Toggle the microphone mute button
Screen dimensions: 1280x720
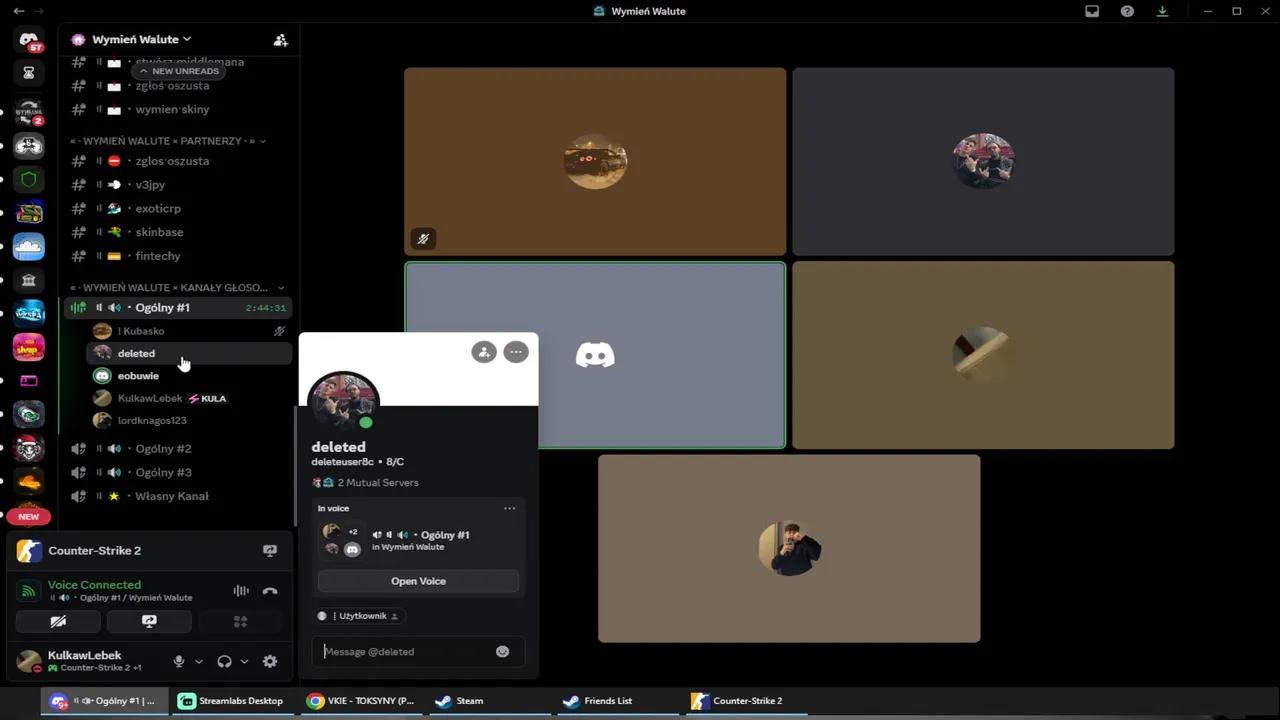179,661
